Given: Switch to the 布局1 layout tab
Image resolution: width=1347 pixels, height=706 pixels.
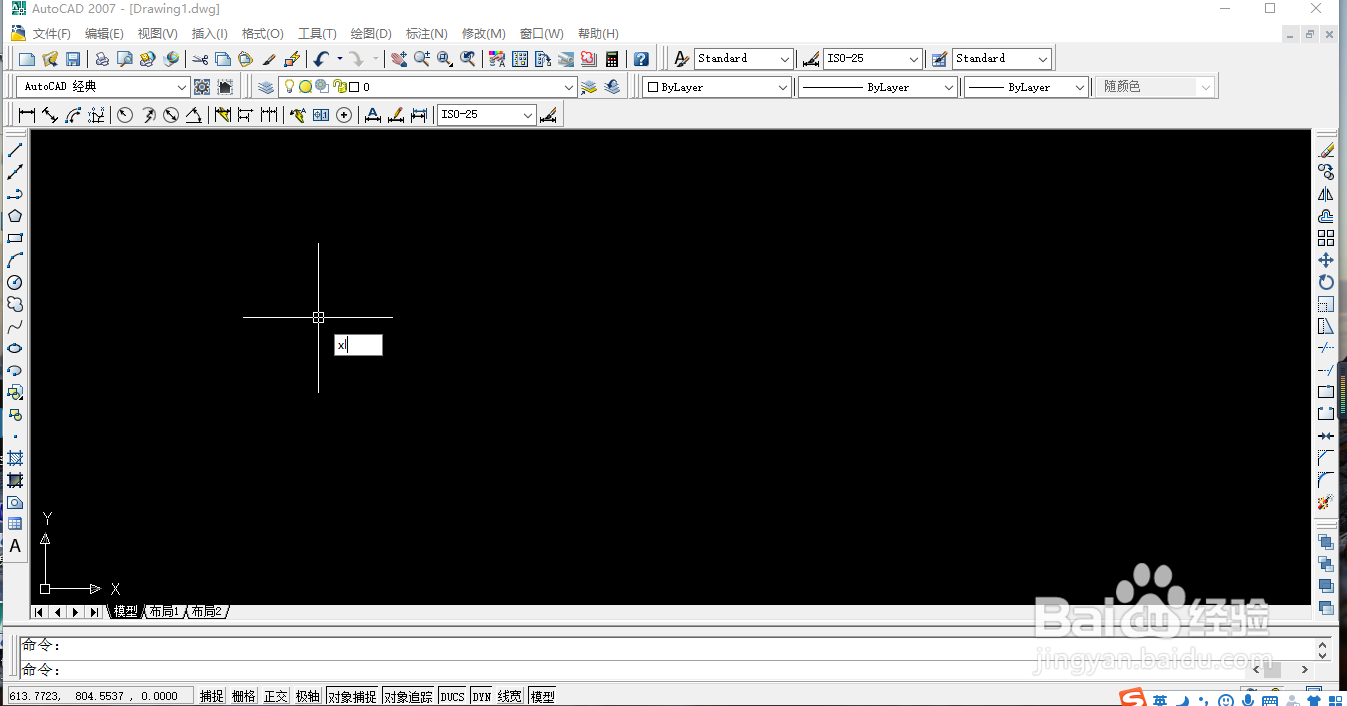Looking at the screenshot, I should pos(165,611).
